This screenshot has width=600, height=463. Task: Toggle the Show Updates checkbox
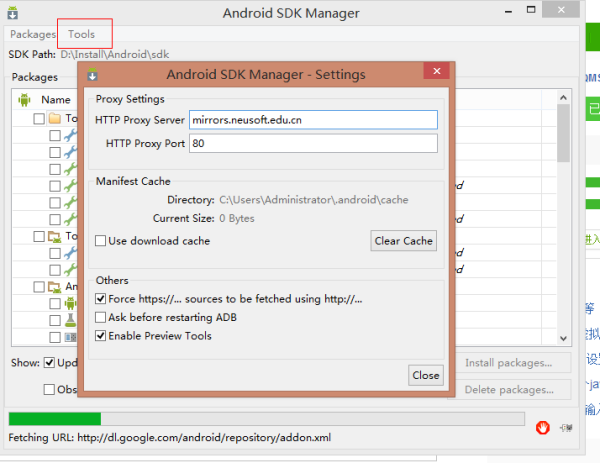pyautogui.click(x=49, y=362)
